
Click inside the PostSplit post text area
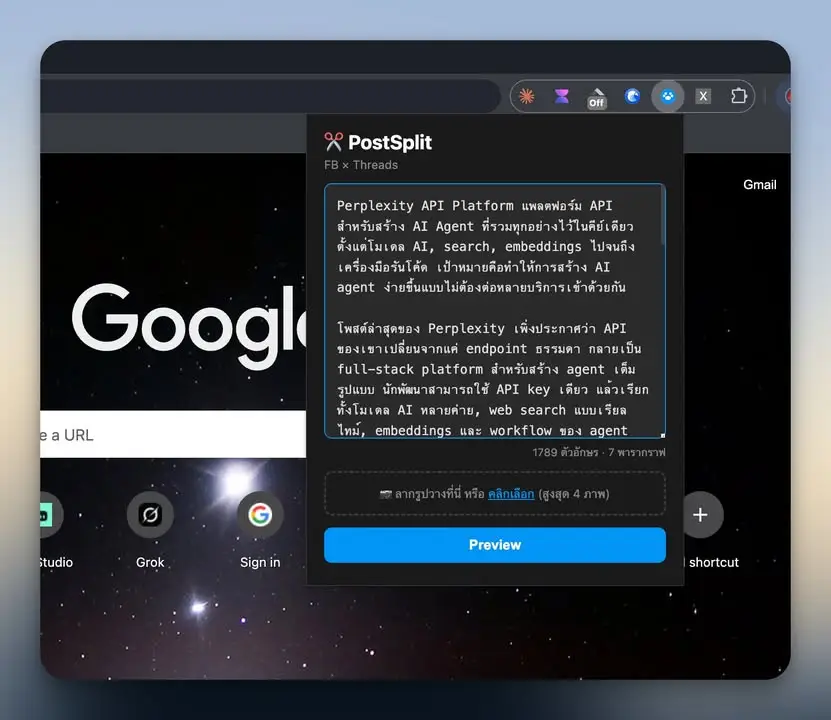[495, 311]
